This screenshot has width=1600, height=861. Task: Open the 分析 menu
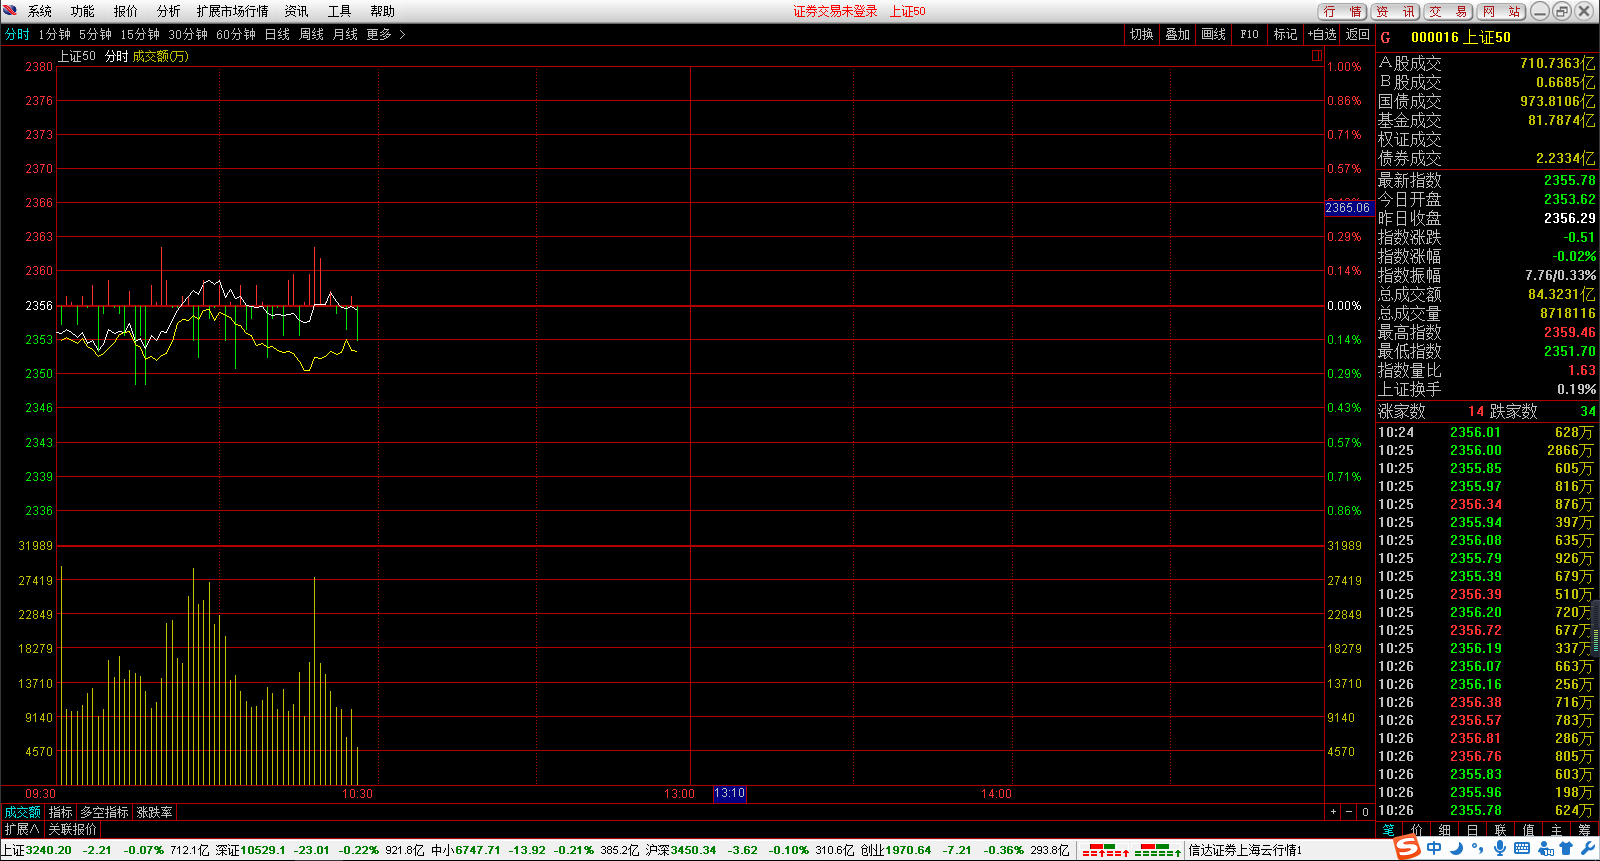point(168,11)
